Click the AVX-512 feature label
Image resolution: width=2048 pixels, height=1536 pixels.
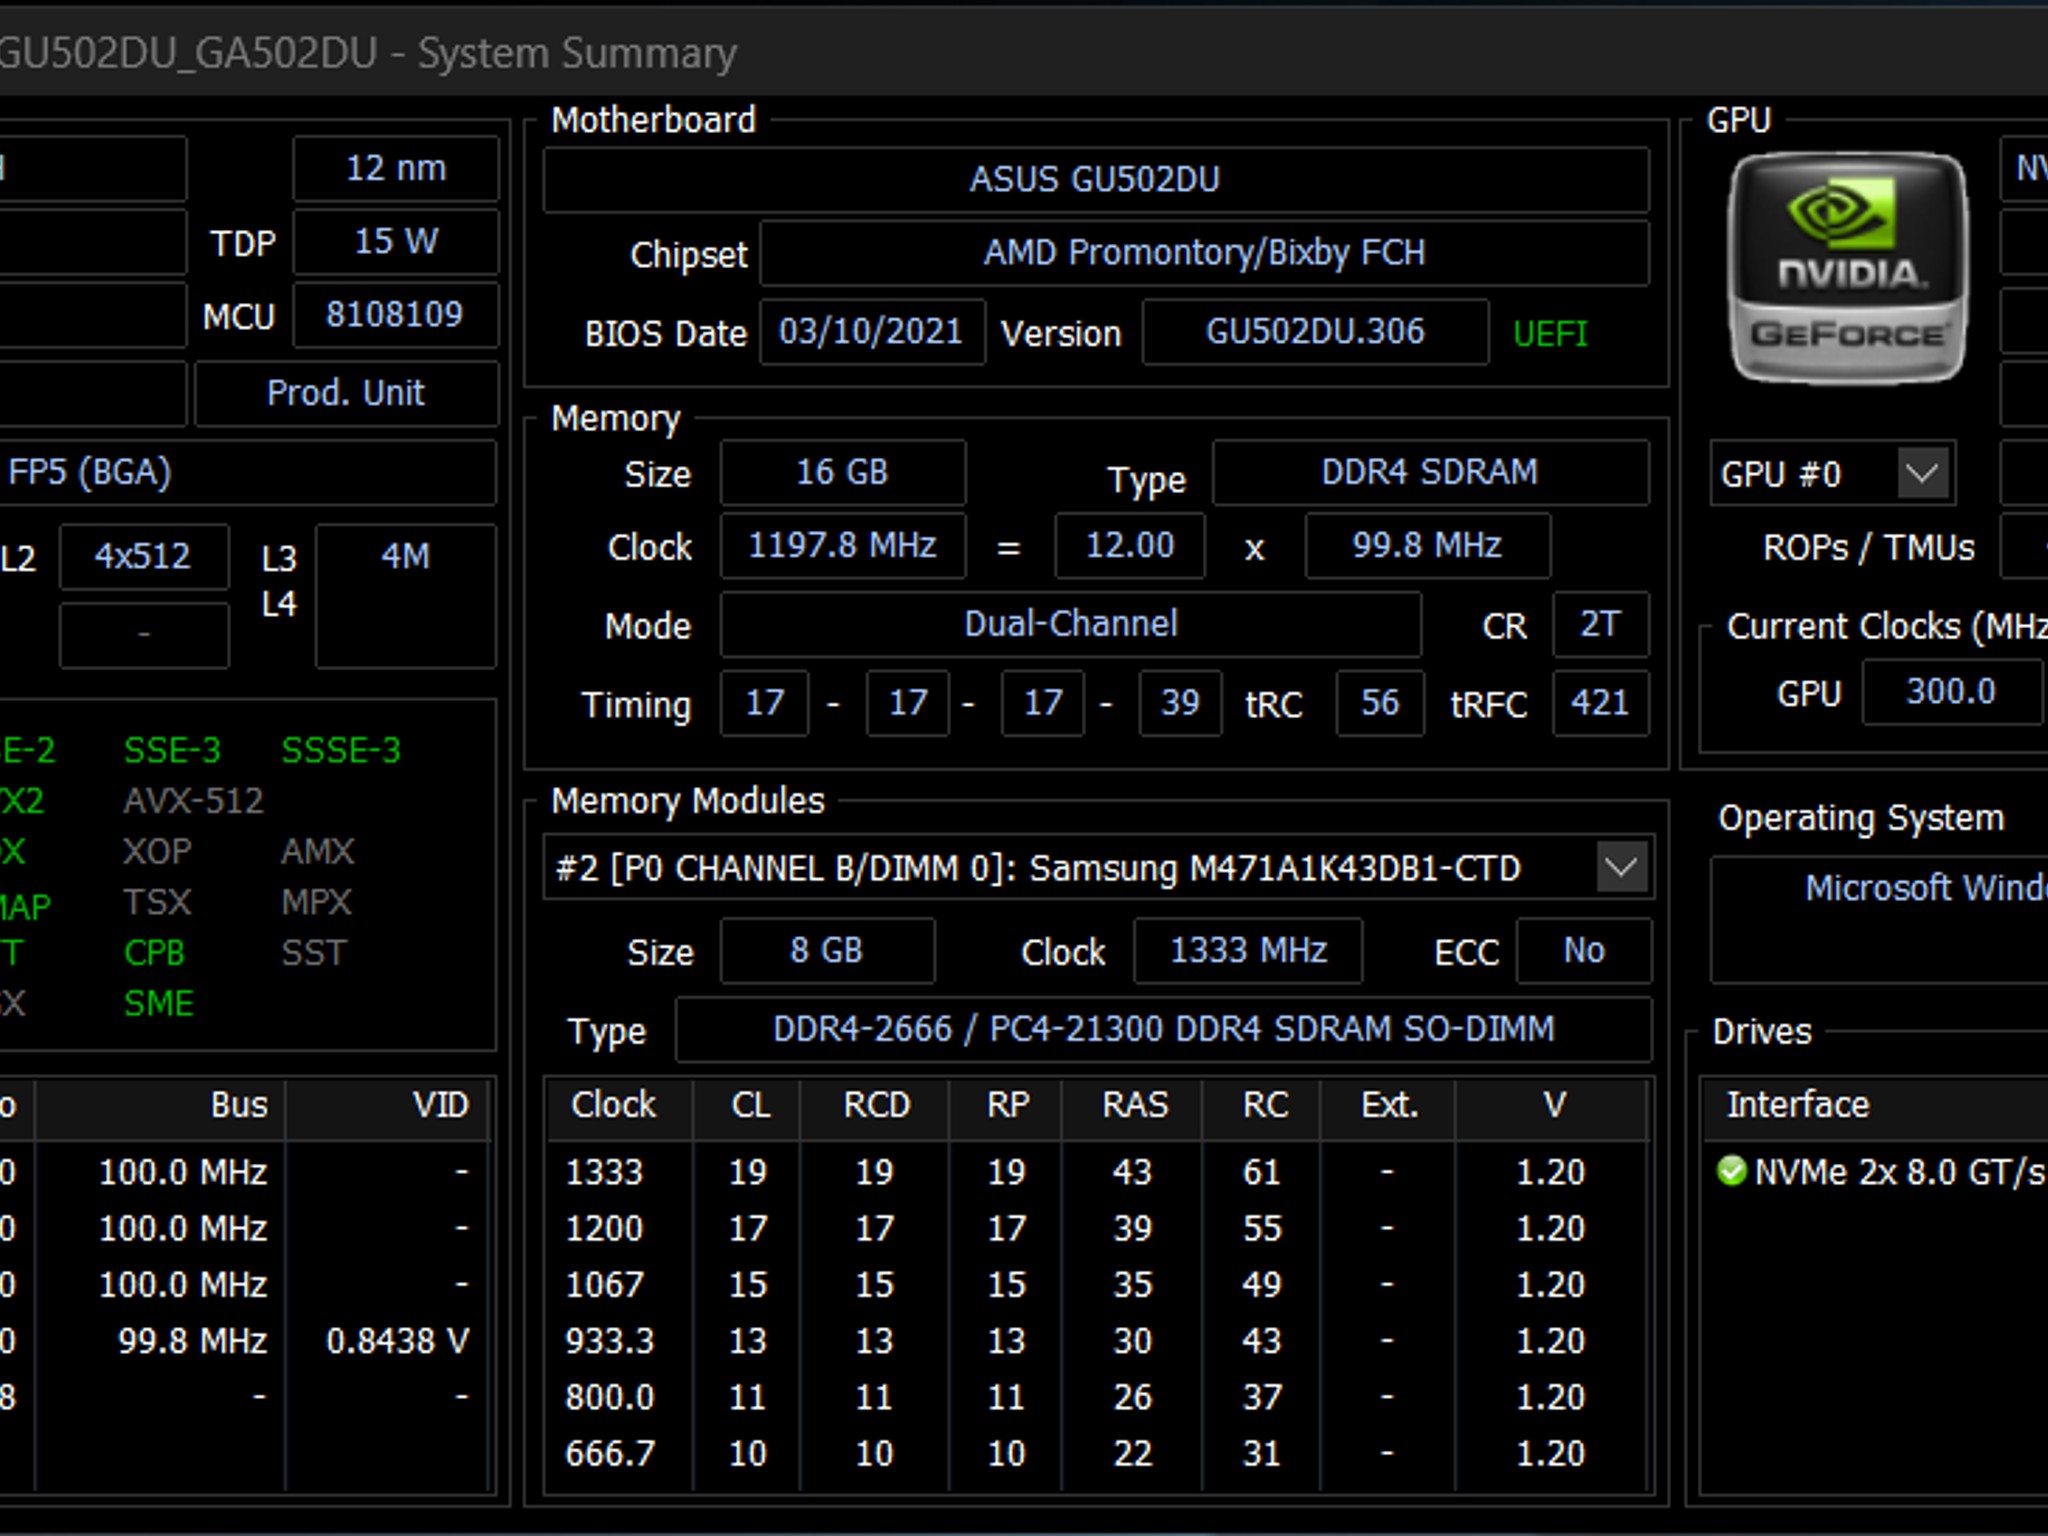coord(193,801)
